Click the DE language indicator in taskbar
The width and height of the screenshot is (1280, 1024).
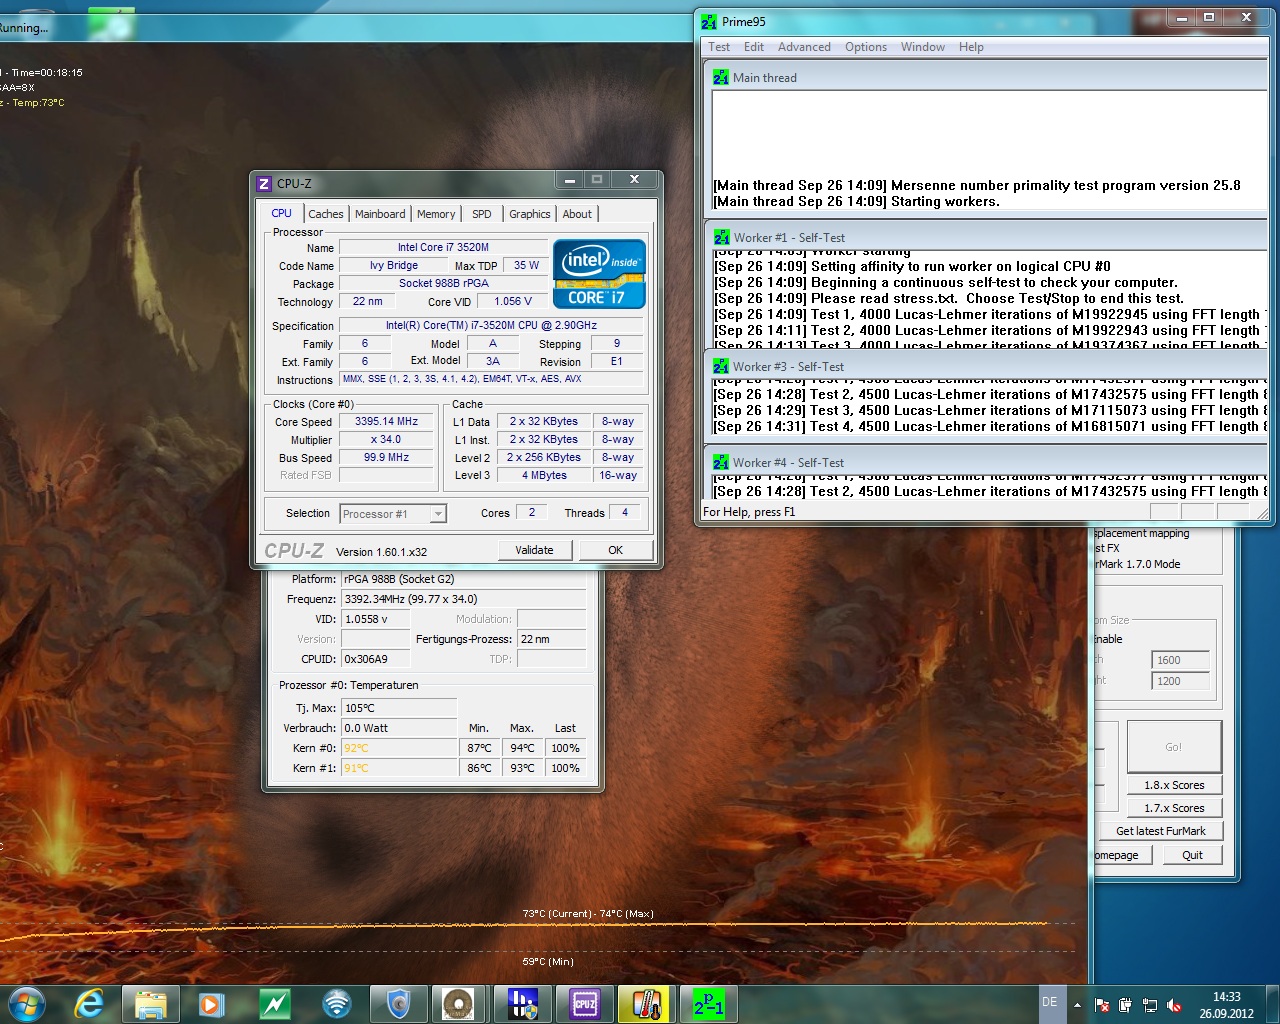[1049, 1002]
